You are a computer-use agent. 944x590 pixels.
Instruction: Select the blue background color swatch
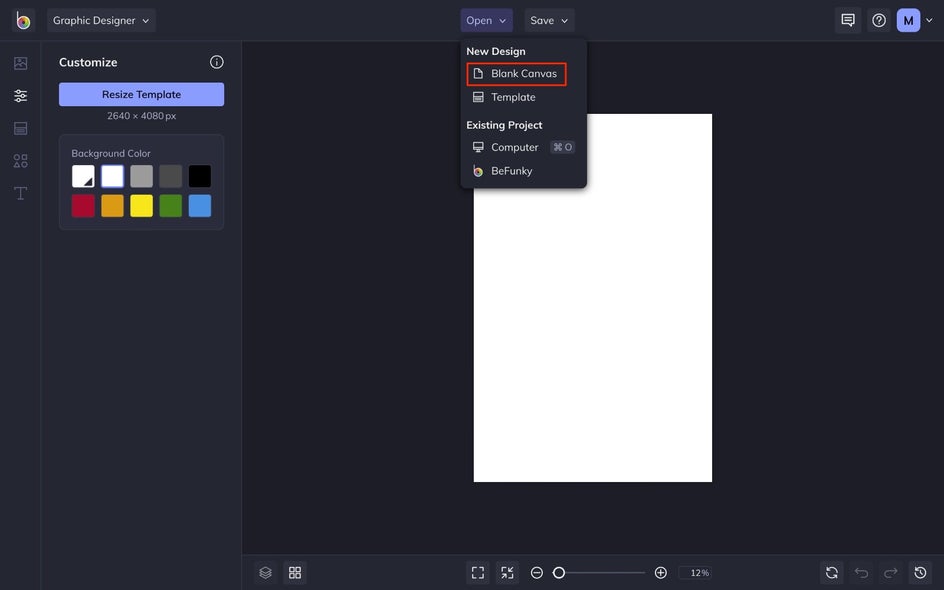pyautogui.click(x=200, y=206)
